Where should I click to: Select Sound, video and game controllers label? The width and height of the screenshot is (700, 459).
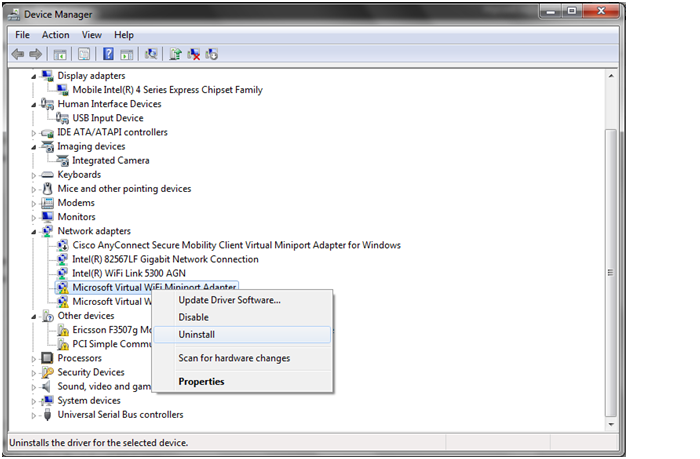point(104,387)
